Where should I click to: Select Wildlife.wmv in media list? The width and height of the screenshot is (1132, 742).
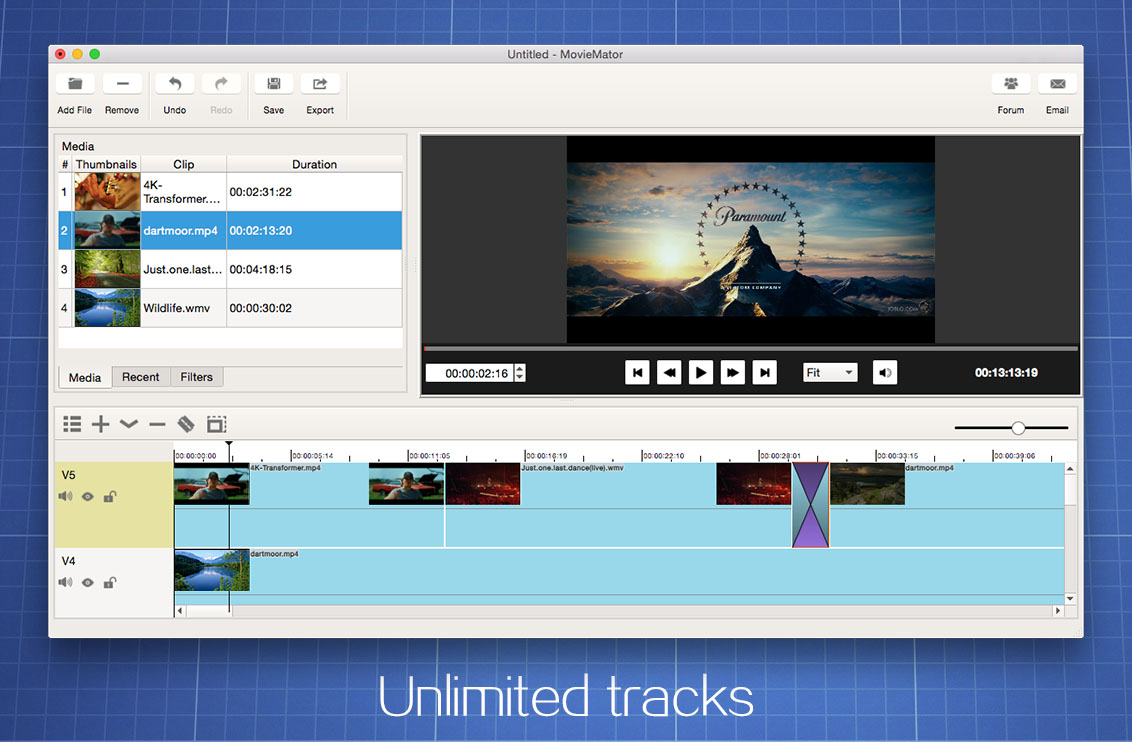(x=230, y=308)
